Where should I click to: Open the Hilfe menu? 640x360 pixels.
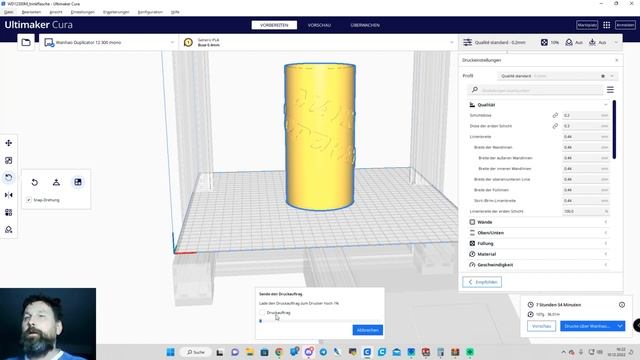[175, 12]
